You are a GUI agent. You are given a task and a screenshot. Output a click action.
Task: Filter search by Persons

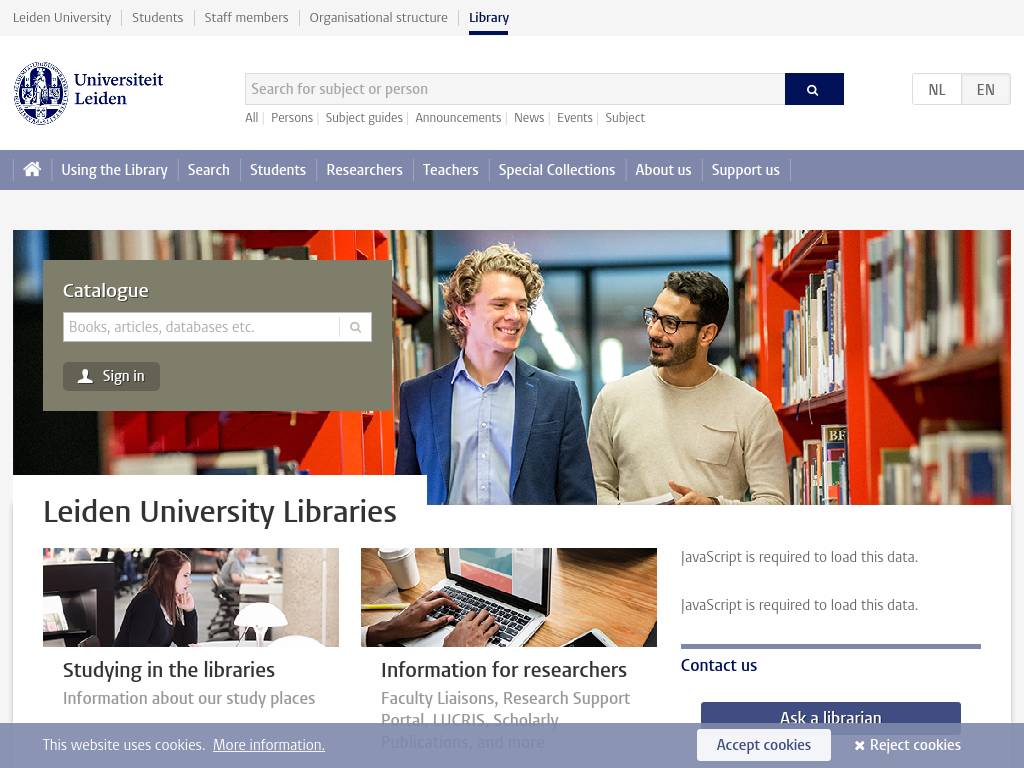292,118
